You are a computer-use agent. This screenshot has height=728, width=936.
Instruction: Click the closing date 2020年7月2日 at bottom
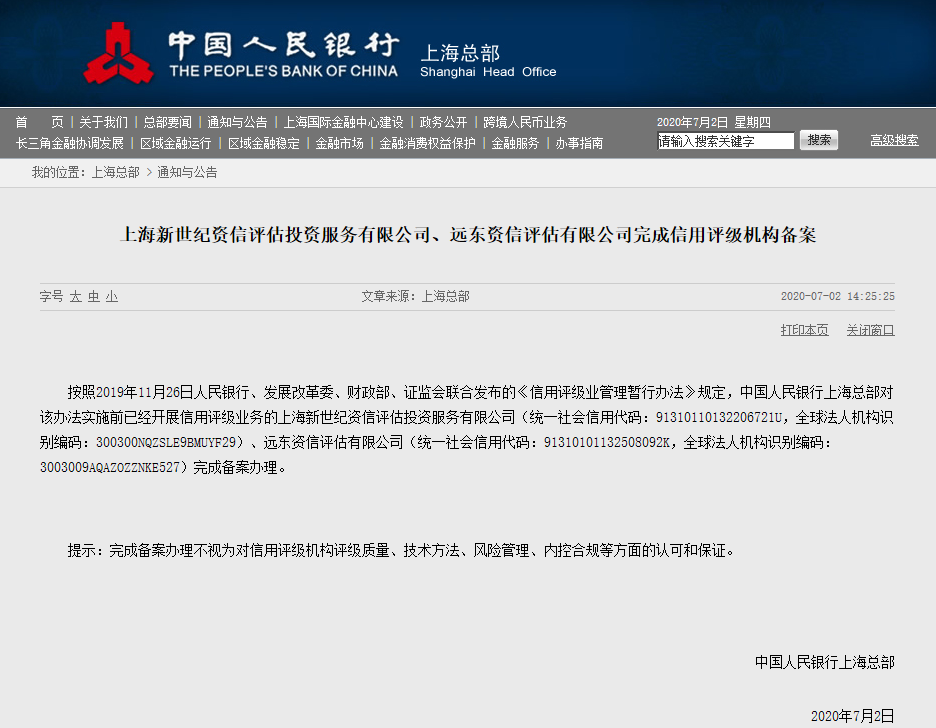click(x=852, y=716)
